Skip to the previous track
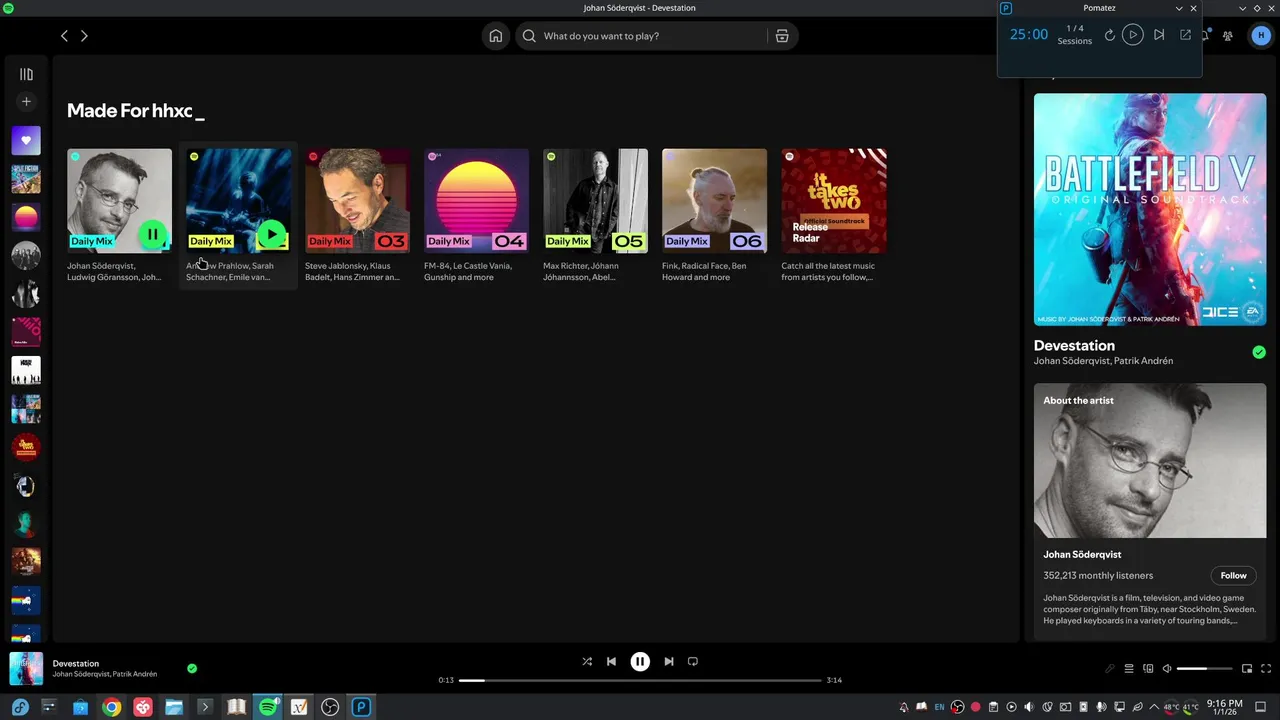This screenshot has width=1280, height=720. (x=611, y=661)
